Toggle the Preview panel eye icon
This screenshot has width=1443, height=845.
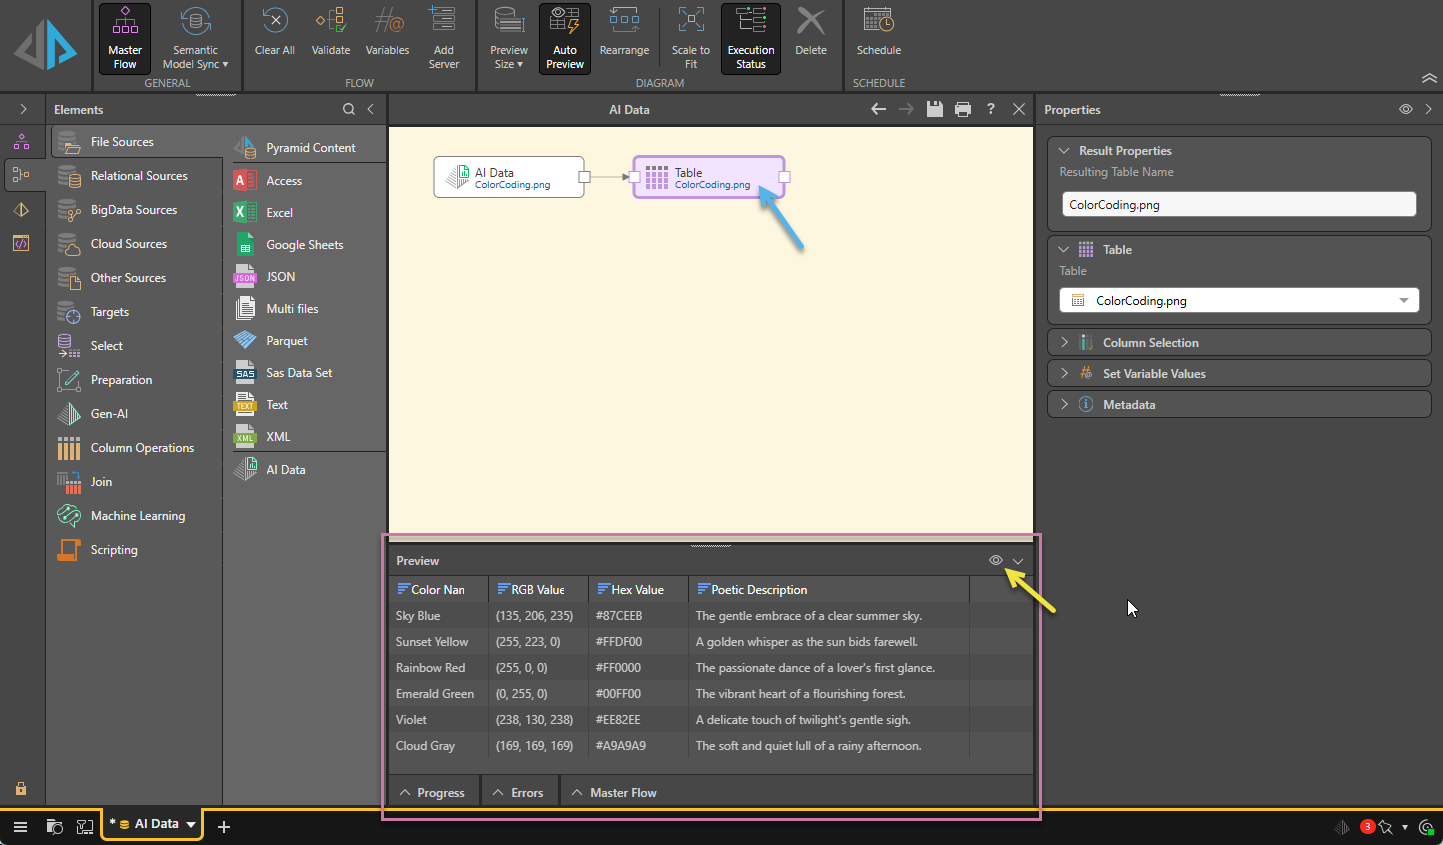[995, 560]
